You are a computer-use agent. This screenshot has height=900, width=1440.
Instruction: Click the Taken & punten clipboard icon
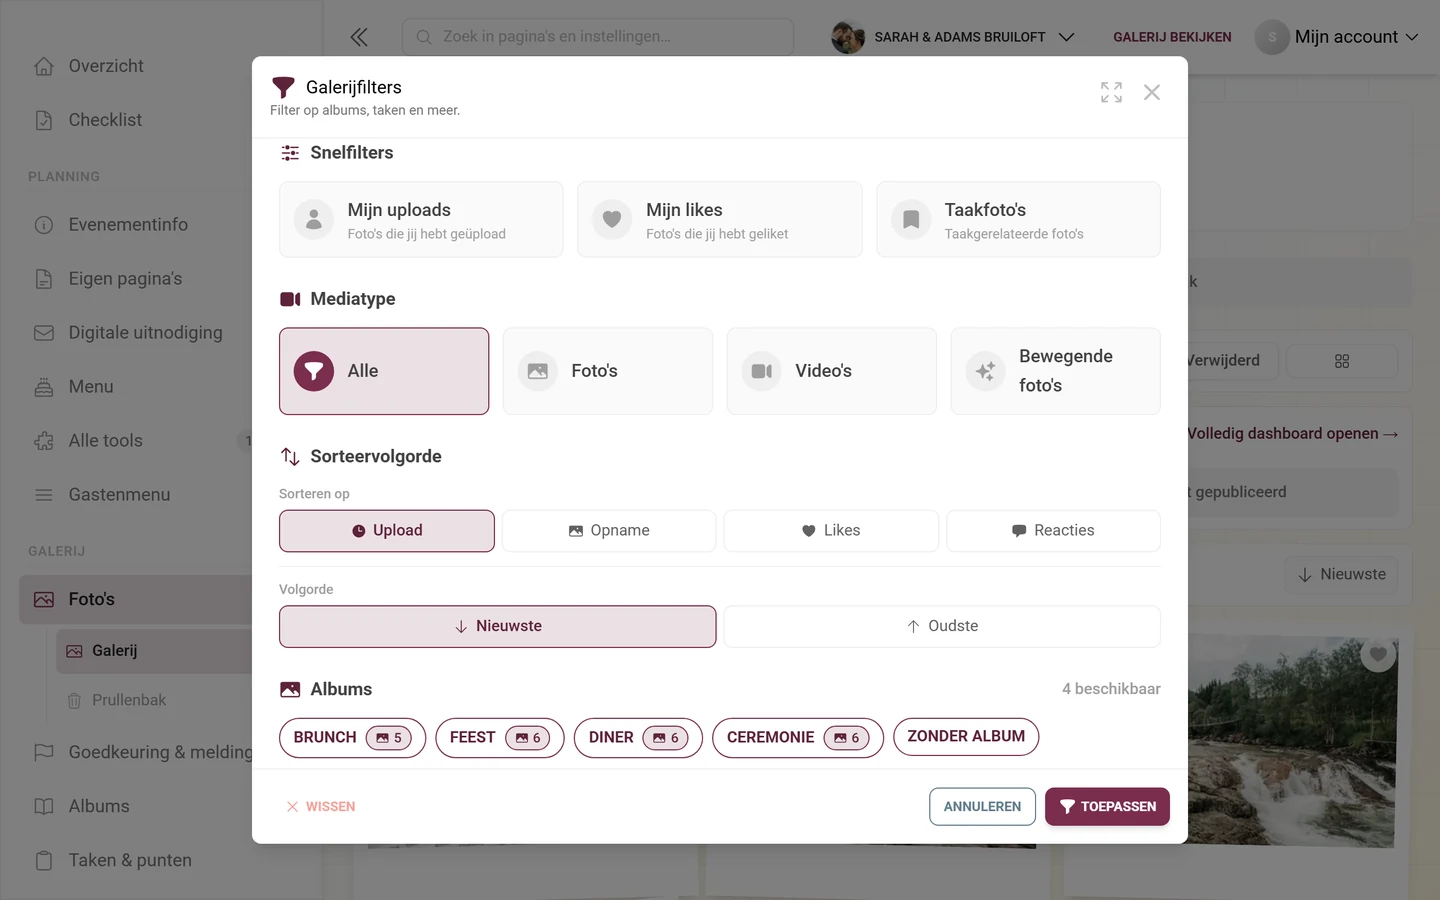[x=44, y=860]
